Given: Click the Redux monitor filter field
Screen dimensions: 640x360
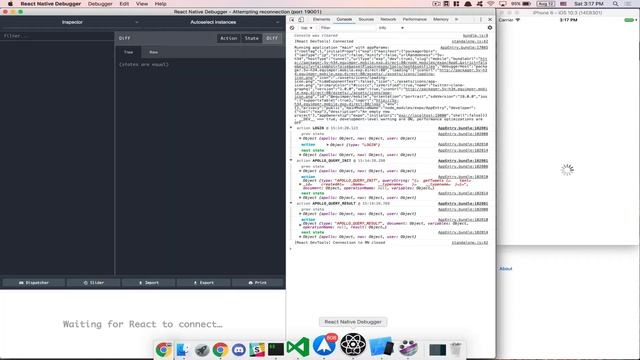Looking at the screenshot, I should click(x=57, y=36).
